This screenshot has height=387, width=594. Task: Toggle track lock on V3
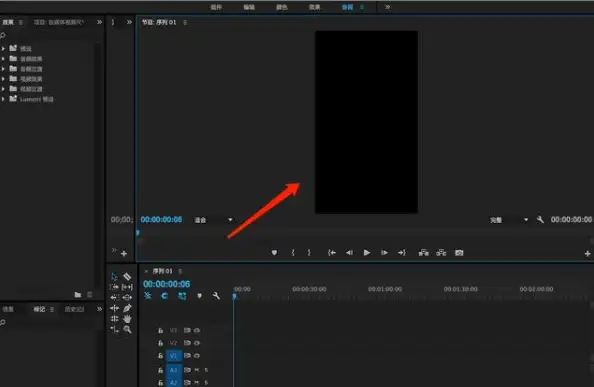[160, 331]
